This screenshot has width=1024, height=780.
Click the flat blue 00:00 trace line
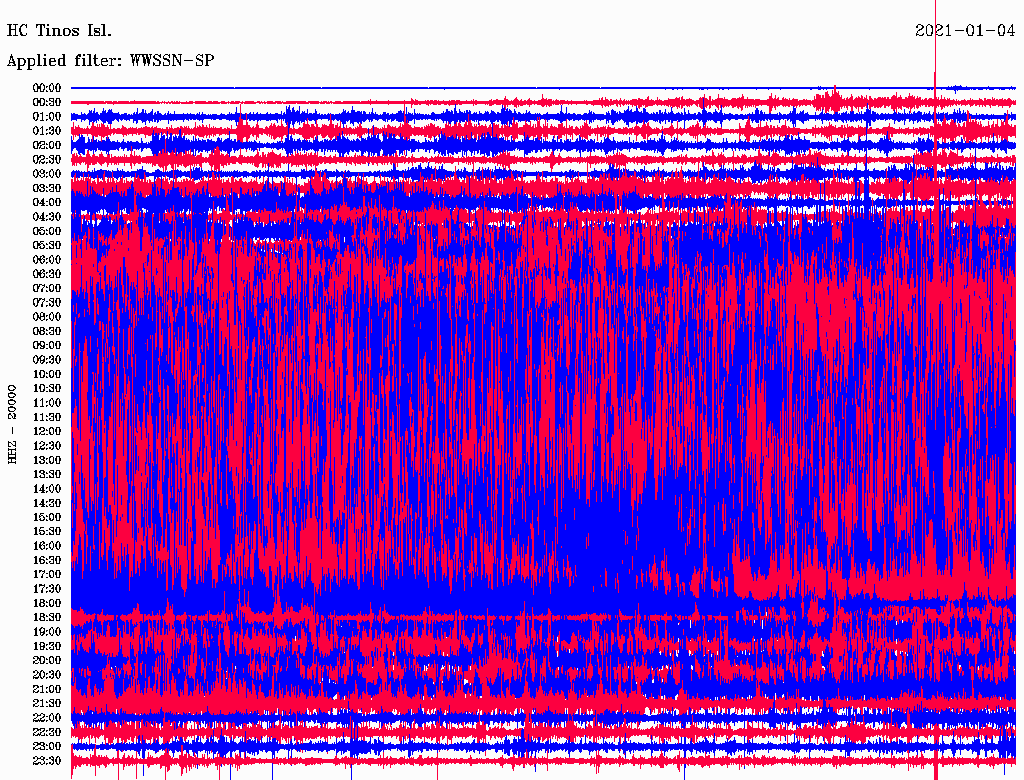500,88
